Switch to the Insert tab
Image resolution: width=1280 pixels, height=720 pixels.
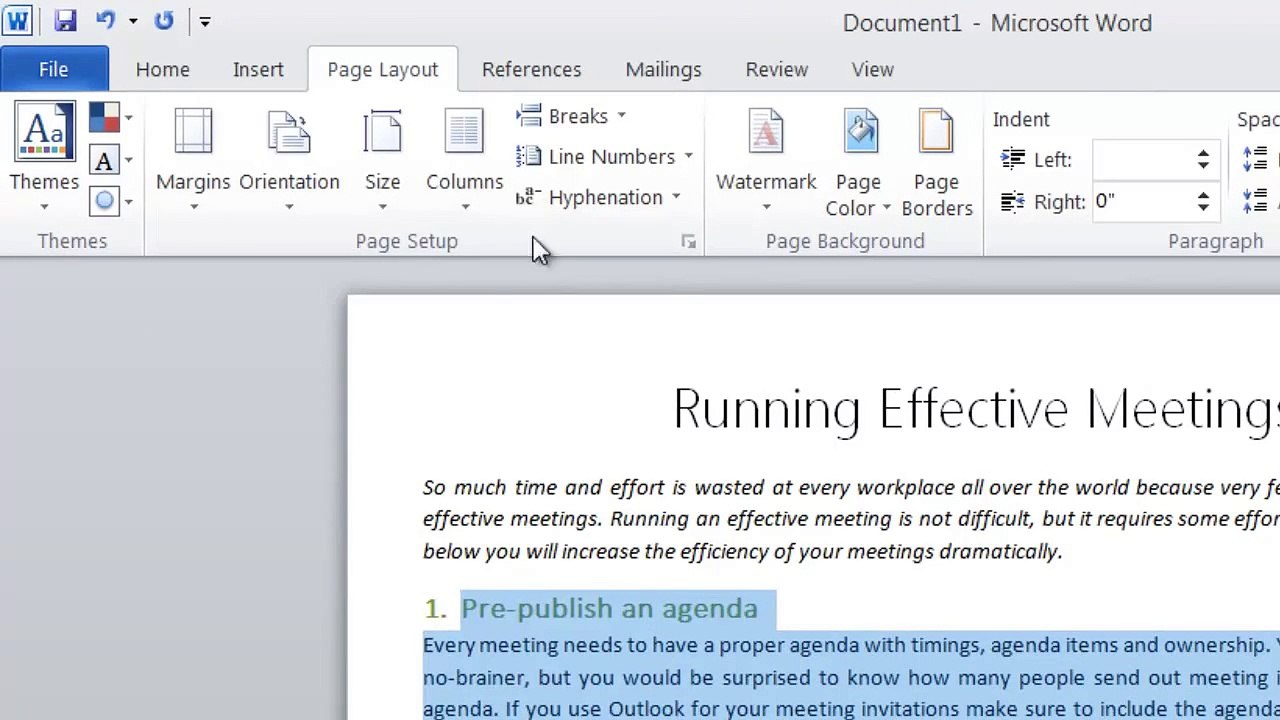[x=258, y=69]
